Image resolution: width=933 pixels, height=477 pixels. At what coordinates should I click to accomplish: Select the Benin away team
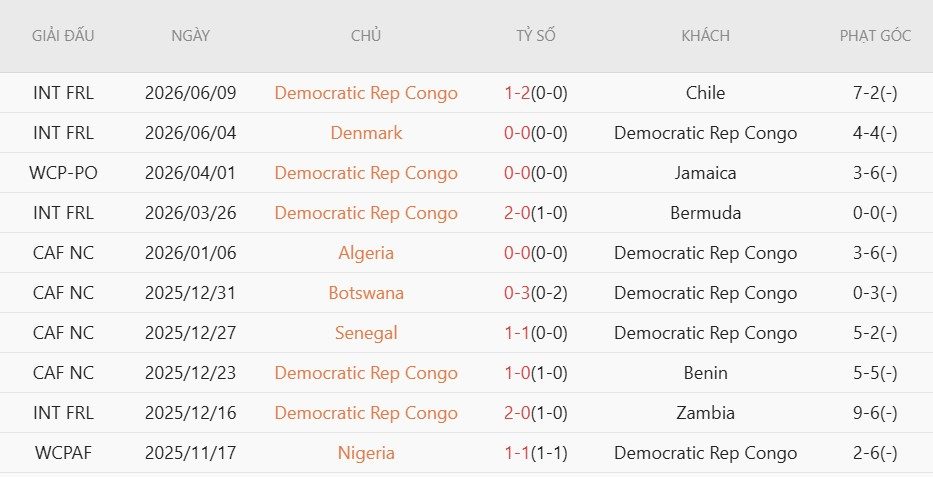[705, 372]
